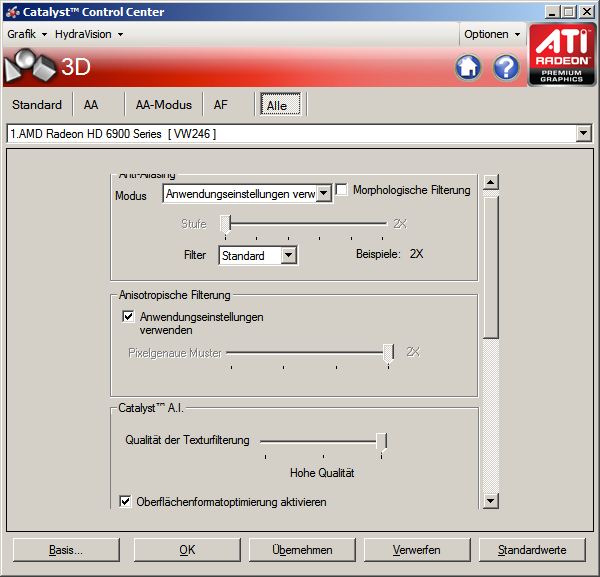Confirm with the OK button

(187, 550)
